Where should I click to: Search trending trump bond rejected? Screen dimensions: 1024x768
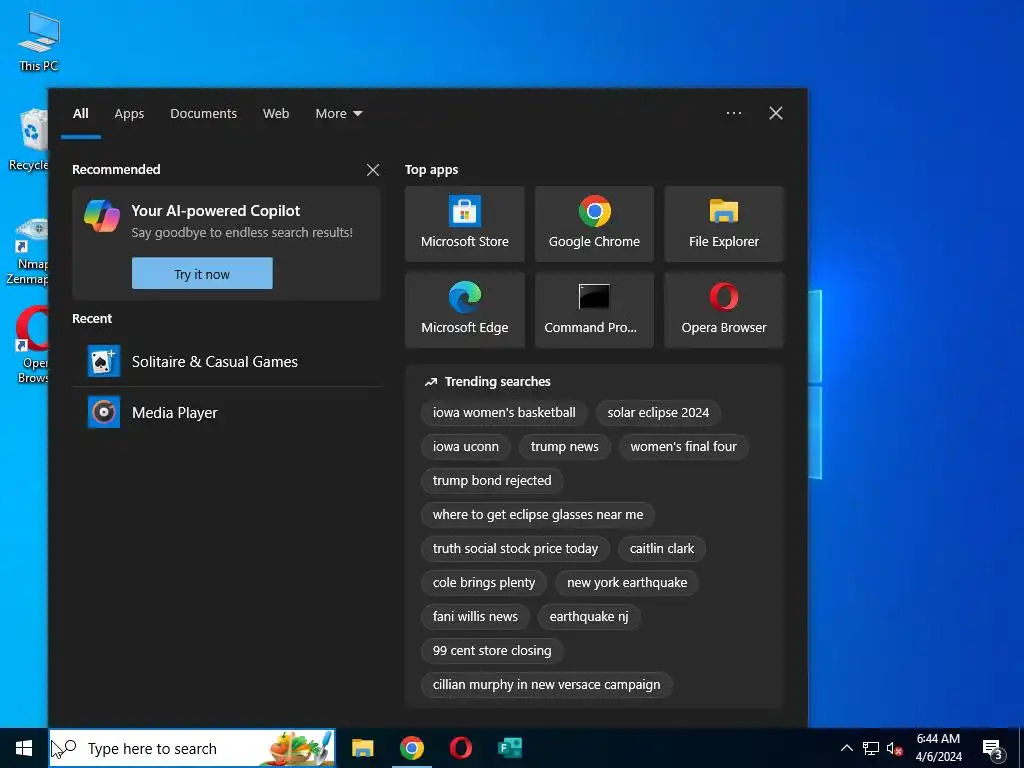[492, 481]
